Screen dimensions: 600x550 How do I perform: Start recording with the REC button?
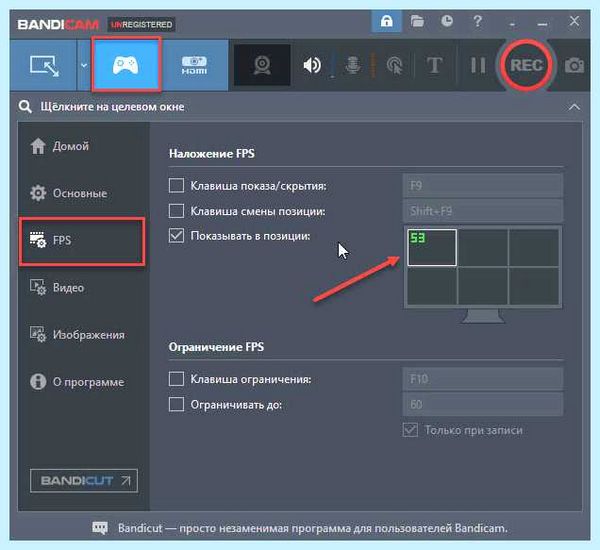click(x=526, y=65)
